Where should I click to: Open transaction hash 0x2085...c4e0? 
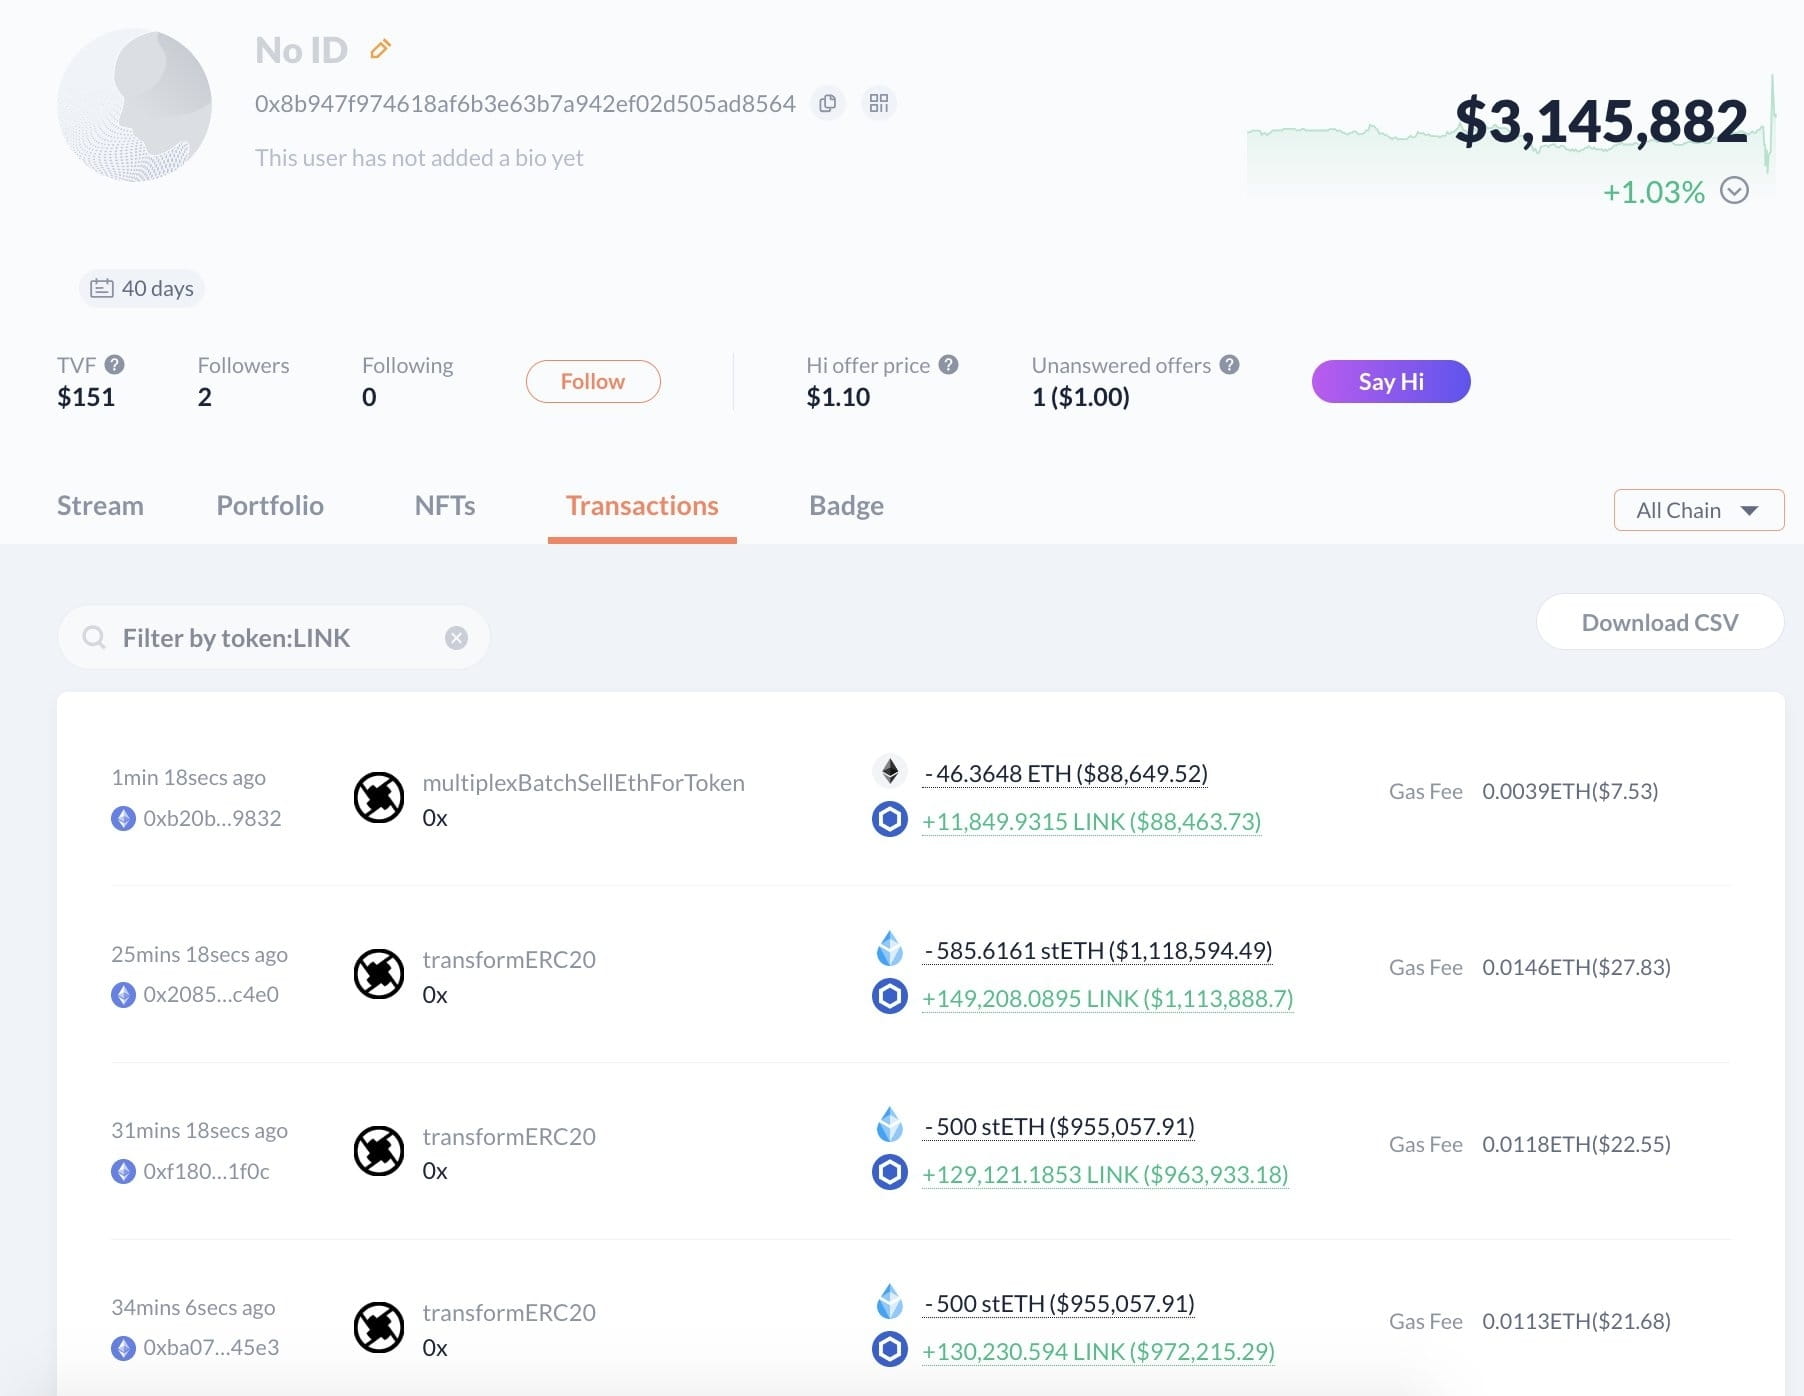pyautogui.click(x=211, y=994)
